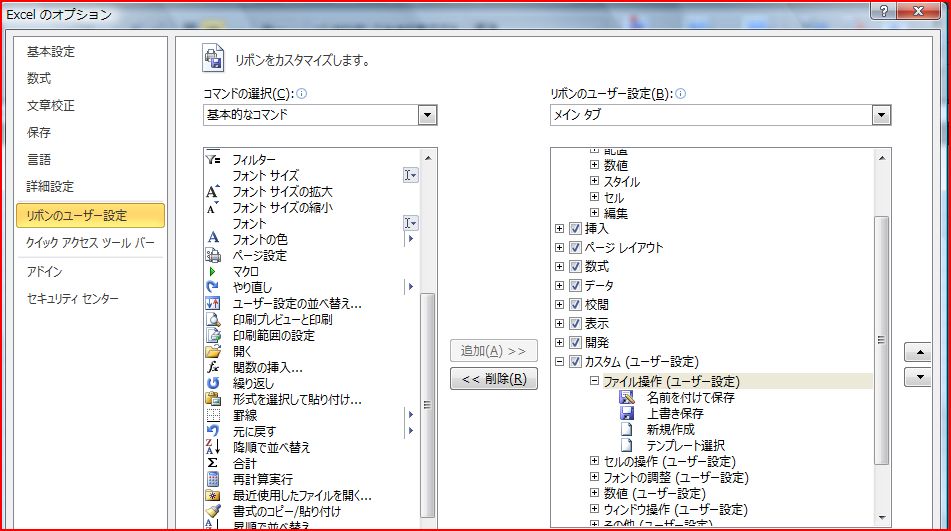Open the コマンドの選択 dropdown (基本的なコマンド)
Image resolution: width=951 pixels, height=531 pixels.
427,115
